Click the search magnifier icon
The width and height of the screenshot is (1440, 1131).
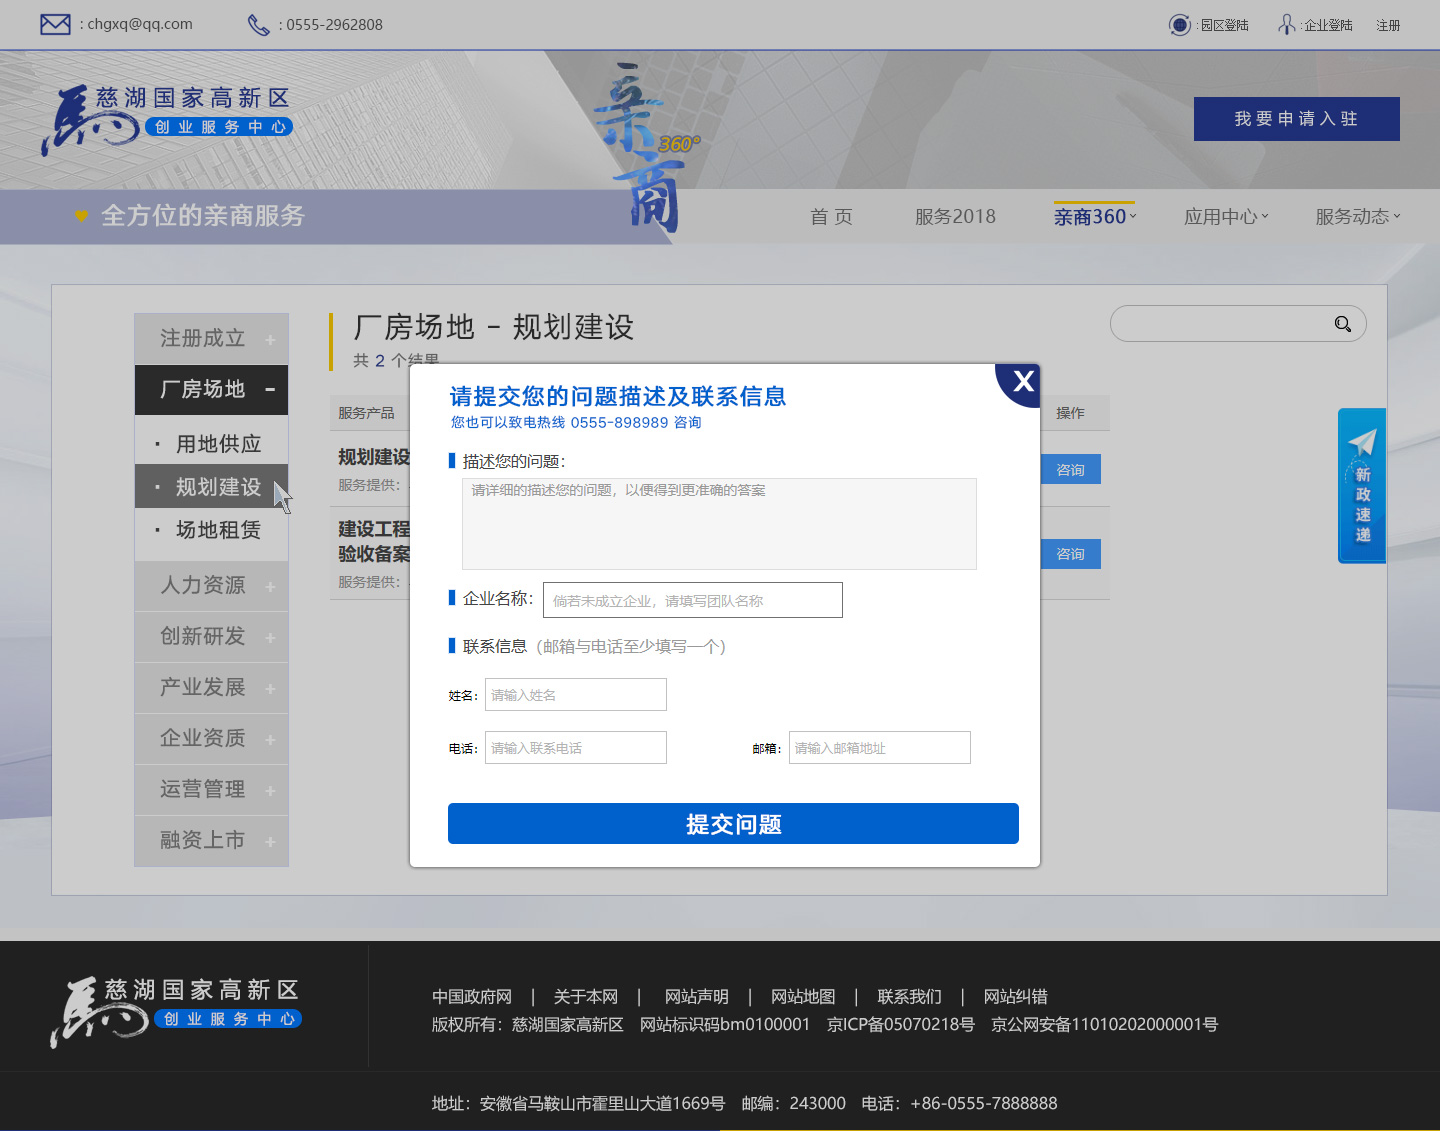click(x=1342, y=324)
